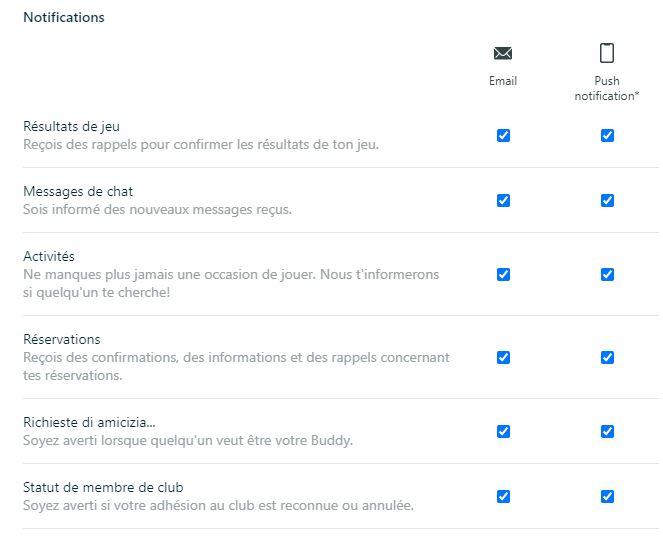
Task: Toggle Email checkbox for Activités
Action: pos(503,274)
